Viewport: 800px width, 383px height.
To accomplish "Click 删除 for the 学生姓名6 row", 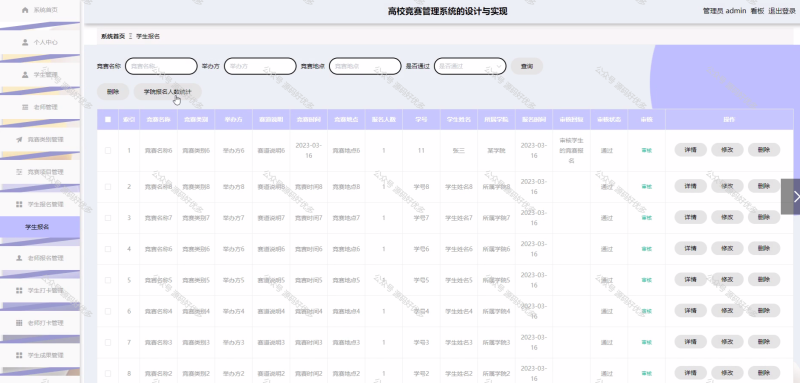I will [x=764, y=248].
